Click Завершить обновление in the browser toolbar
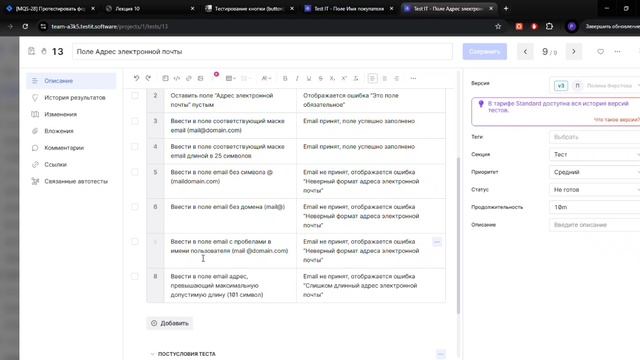This screenshot has height=360, width=640. 612,27
